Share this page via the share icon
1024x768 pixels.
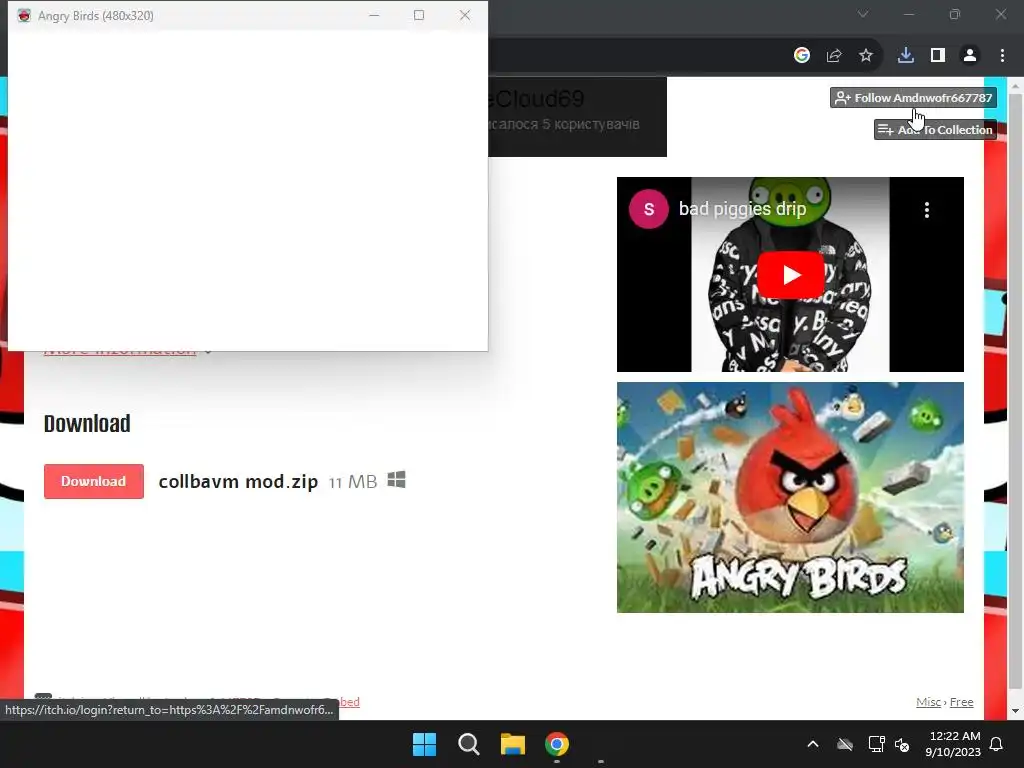[x=833, y=56]
